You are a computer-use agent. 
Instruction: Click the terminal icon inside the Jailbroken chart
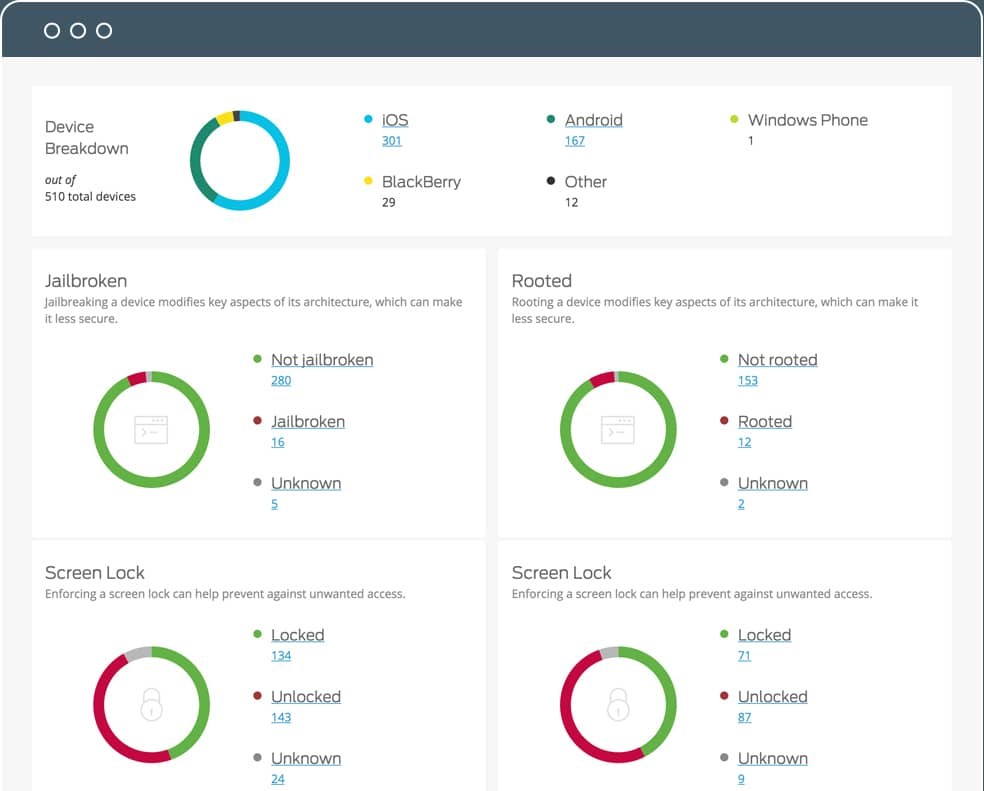(151, 430)
